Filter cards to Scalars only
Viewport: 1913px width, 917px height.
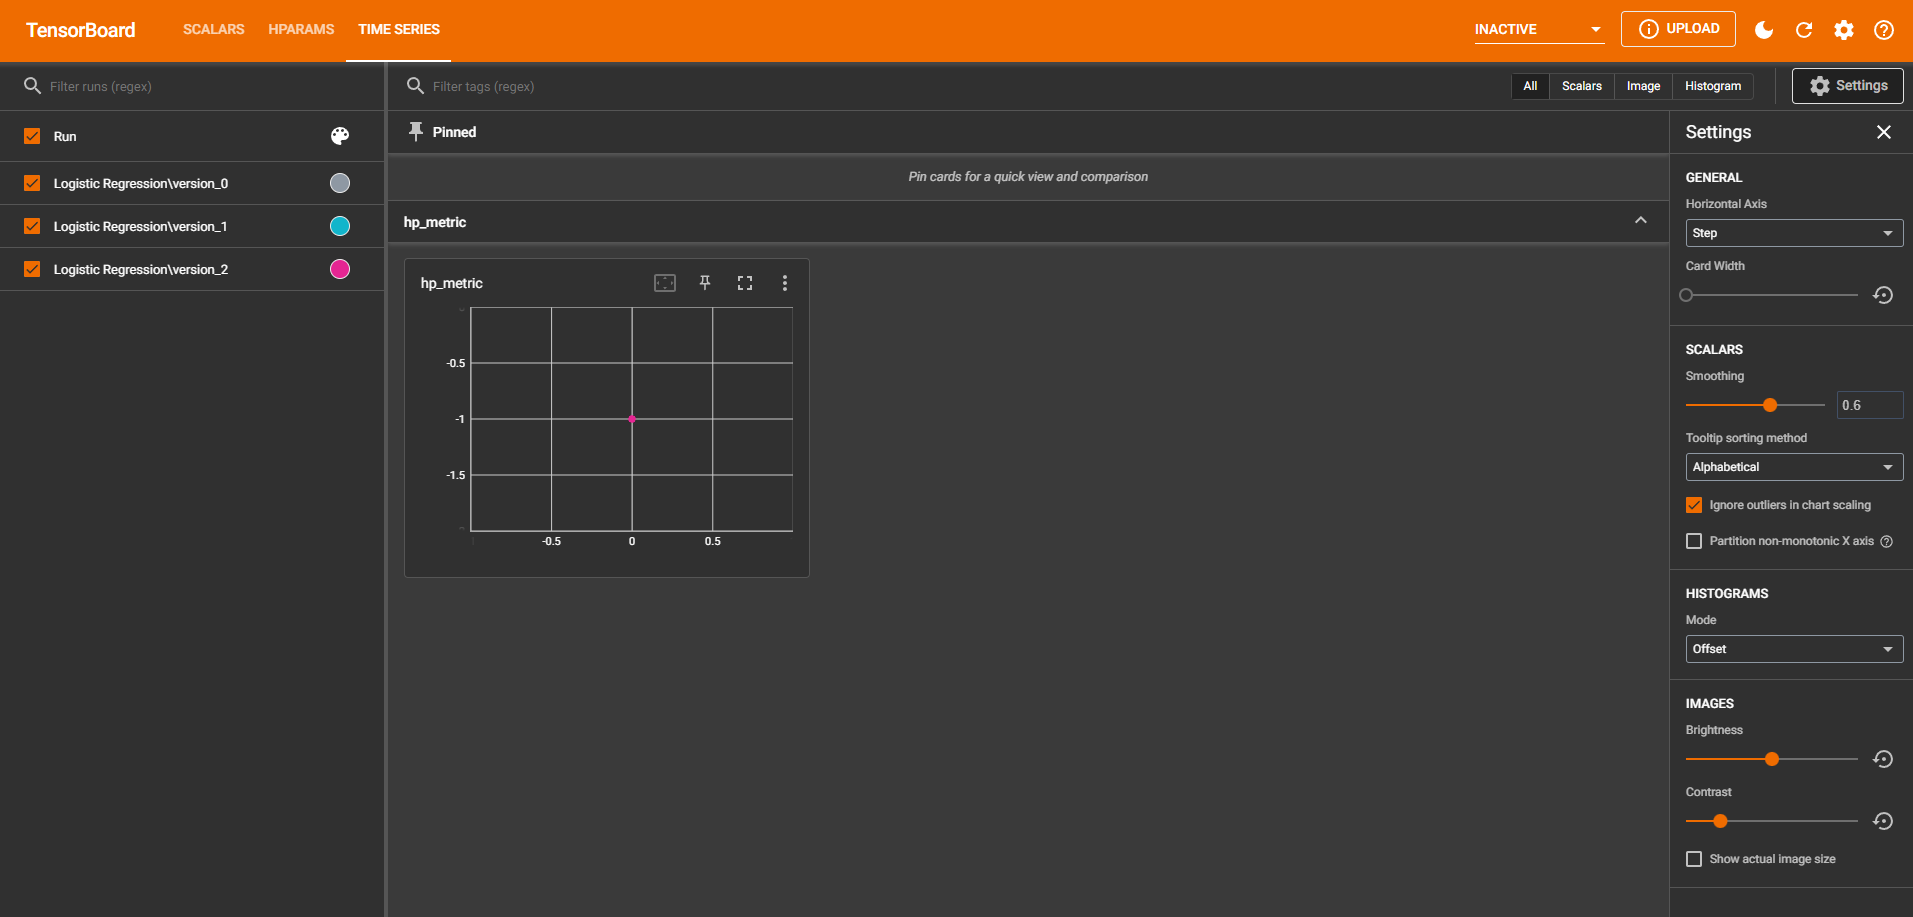coord(1582,86)
